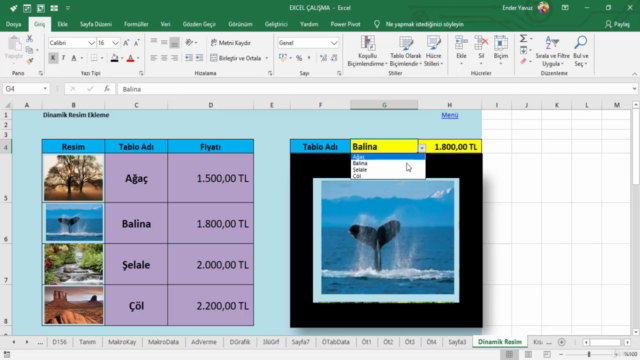
Task: Click the G4 cell validation dropdown arrow
Action: click(422, 148)
